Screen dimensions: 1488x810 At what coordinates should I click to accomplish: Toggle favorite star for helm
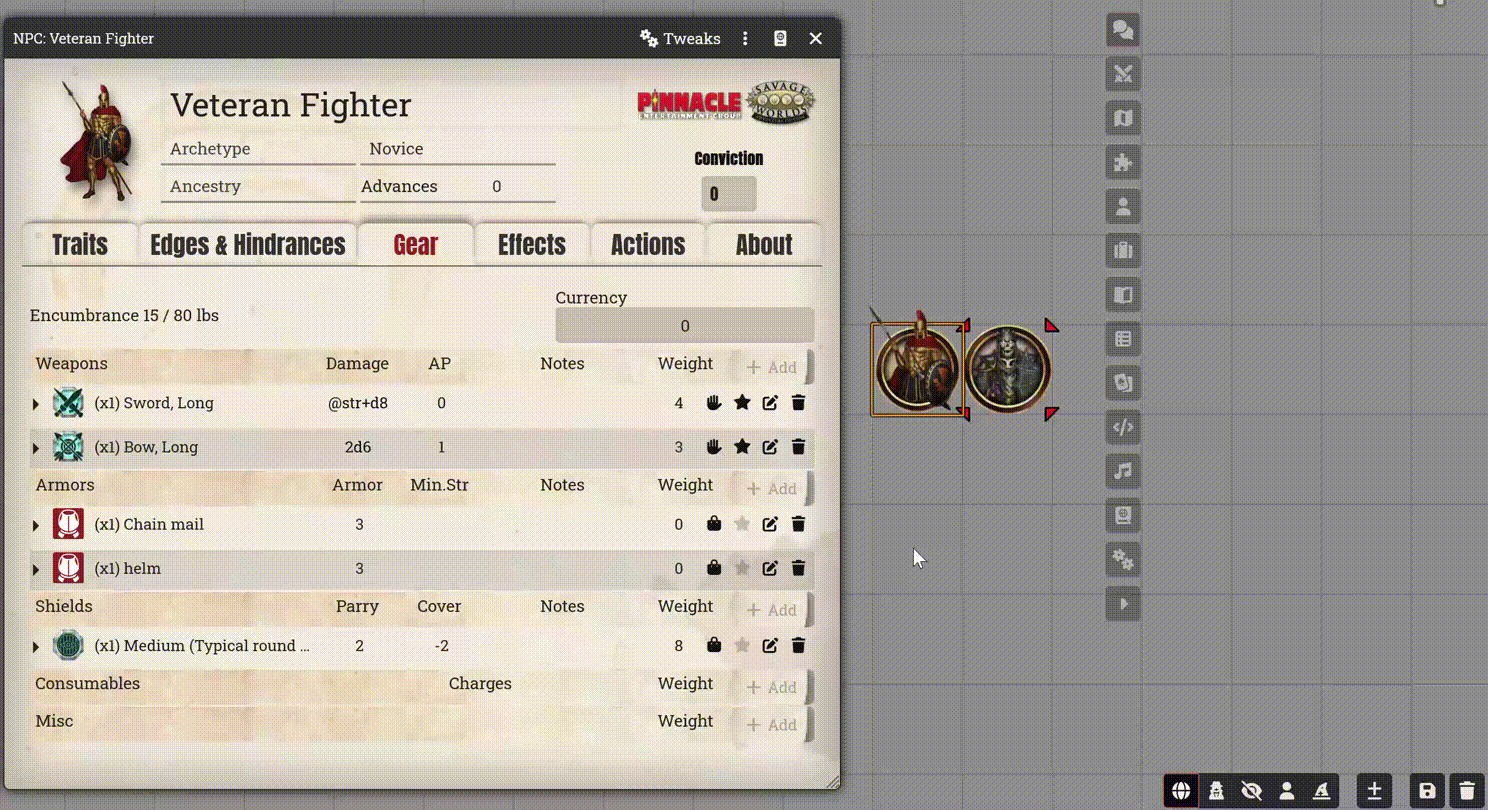coord(742,568)
